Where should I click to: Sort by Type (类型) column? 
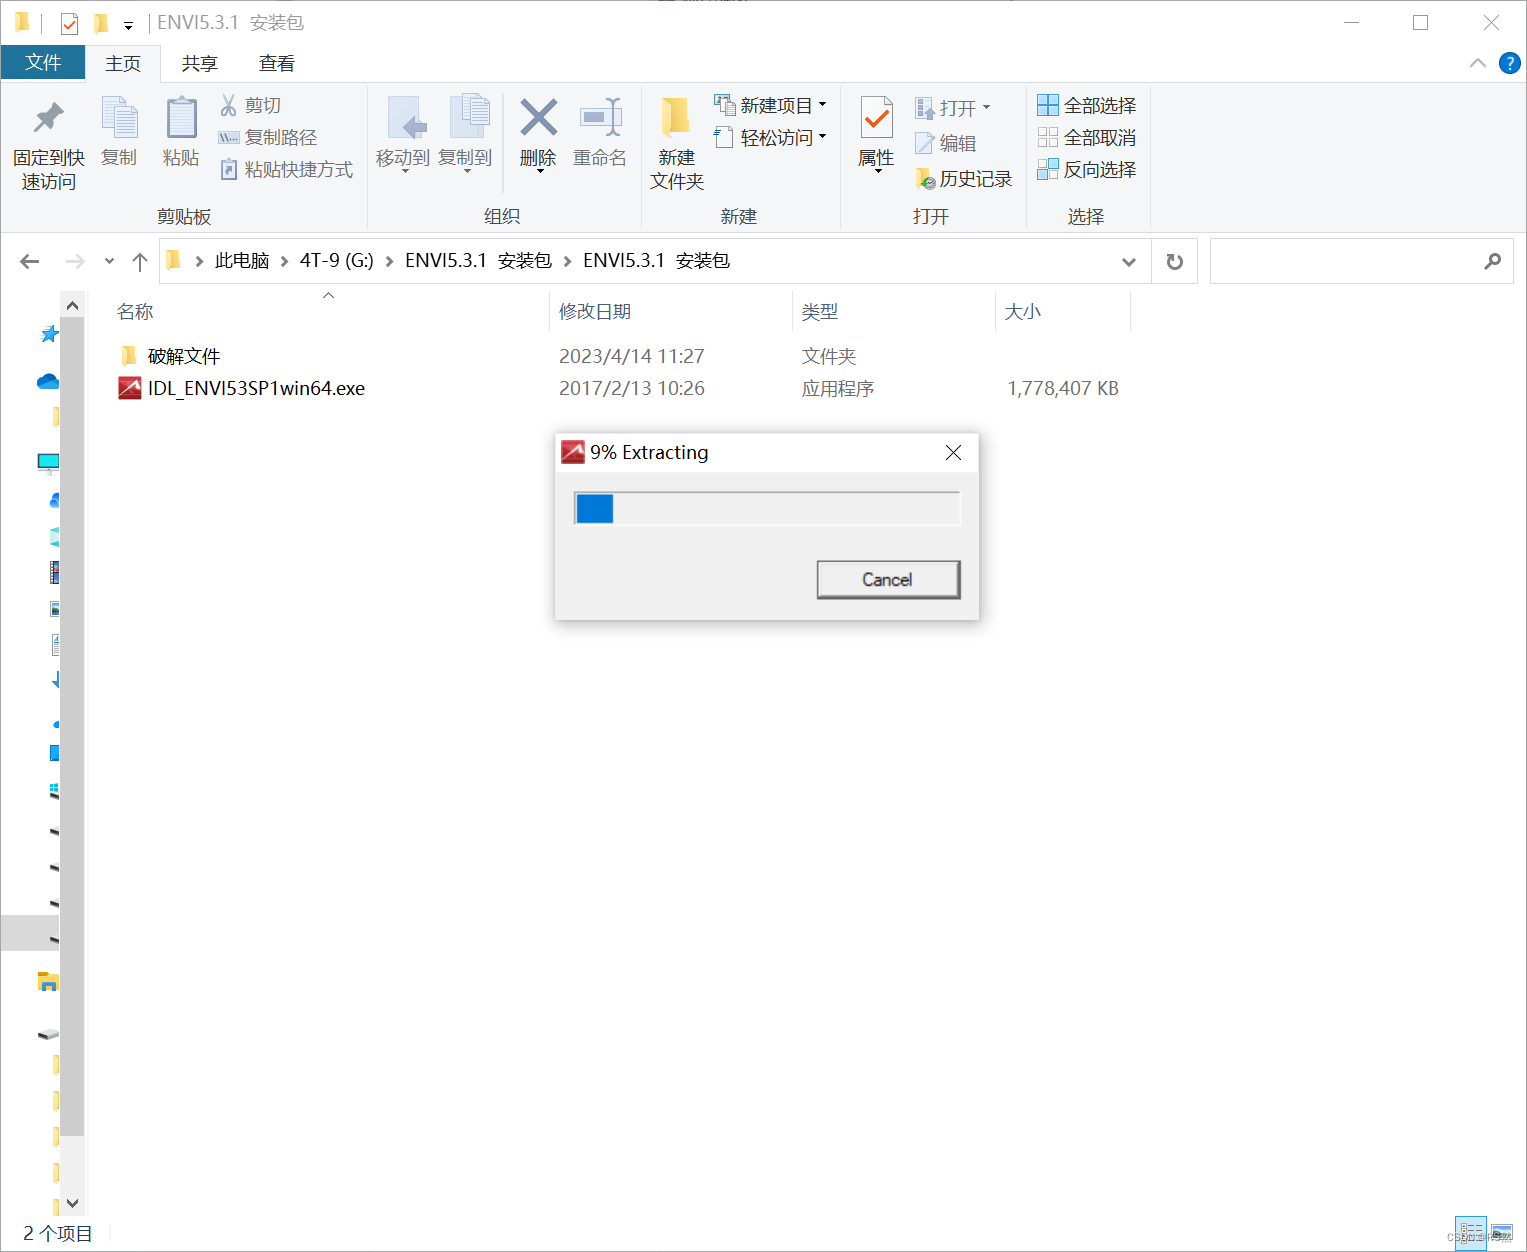pos(820,311)
